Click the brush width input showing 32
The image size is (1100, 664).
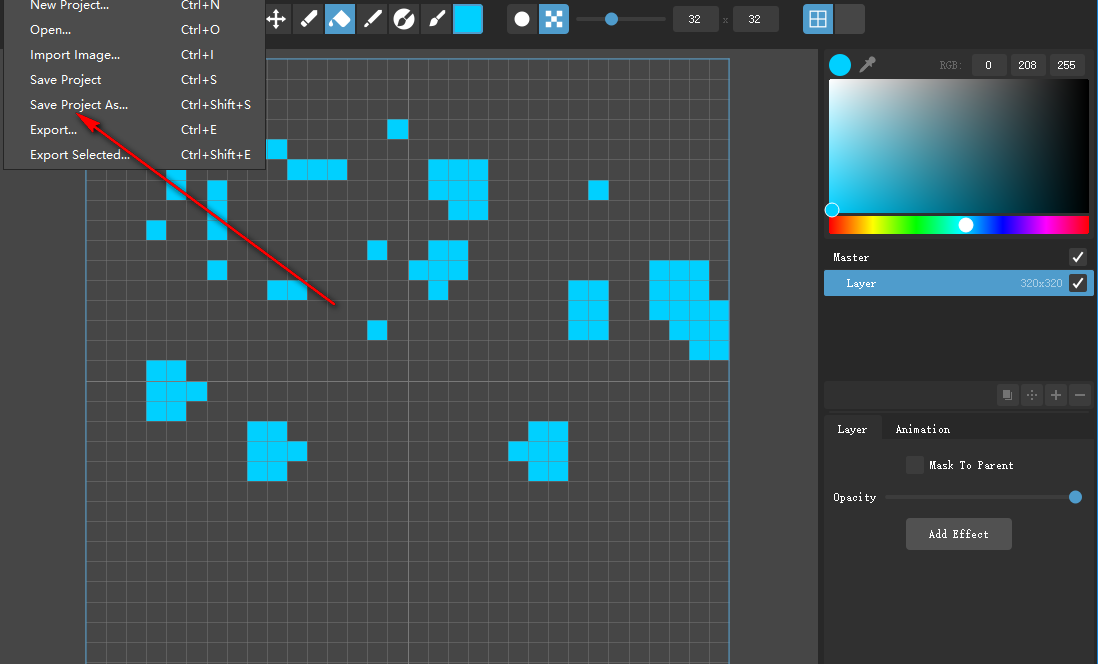(x=695, y=18)
